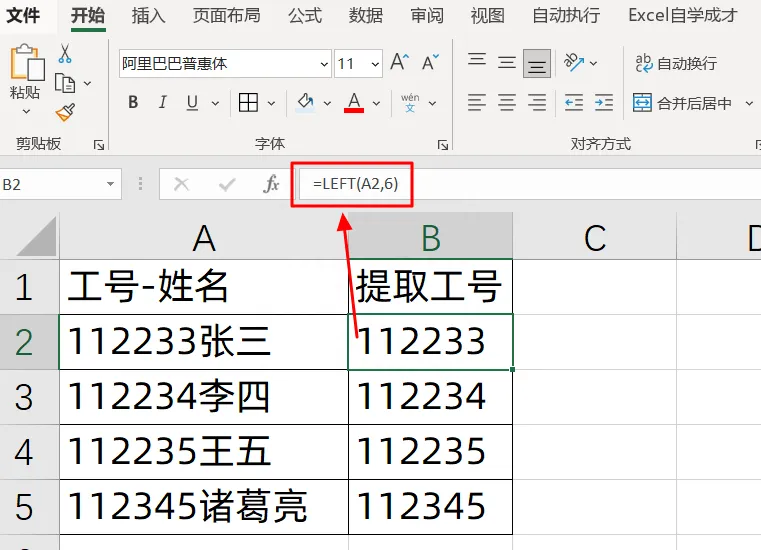Select cell A5 containing 112345诸葛亮

click(x=204, y=507)
